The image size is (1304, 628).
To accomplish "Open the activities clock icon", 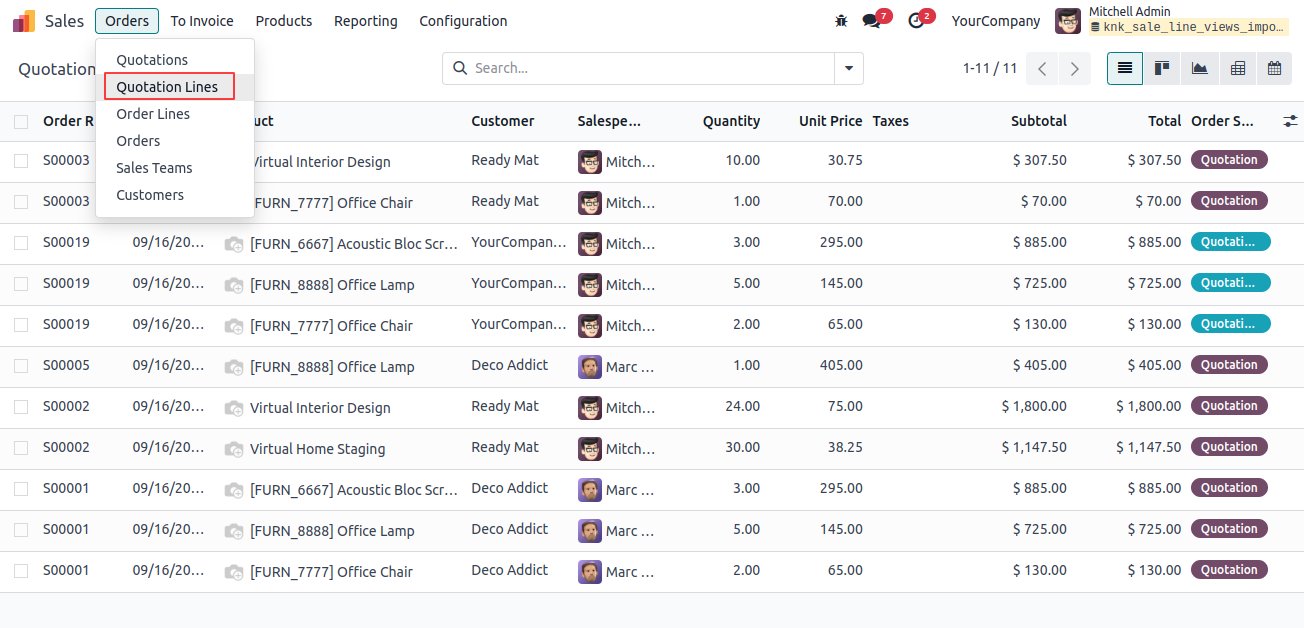I will 916,21.
